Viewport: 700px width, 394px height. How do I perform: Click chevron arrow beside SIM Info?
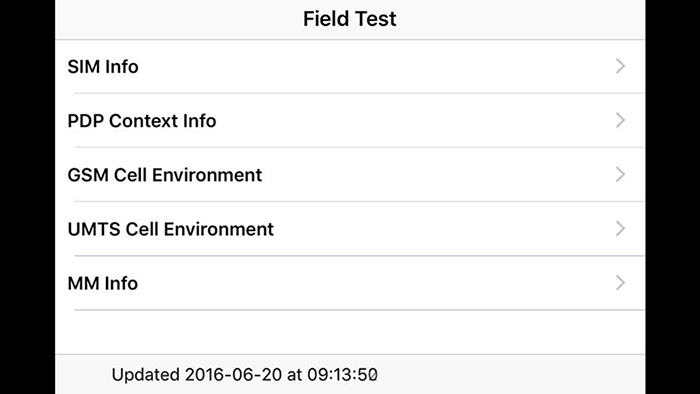[620, 66]
